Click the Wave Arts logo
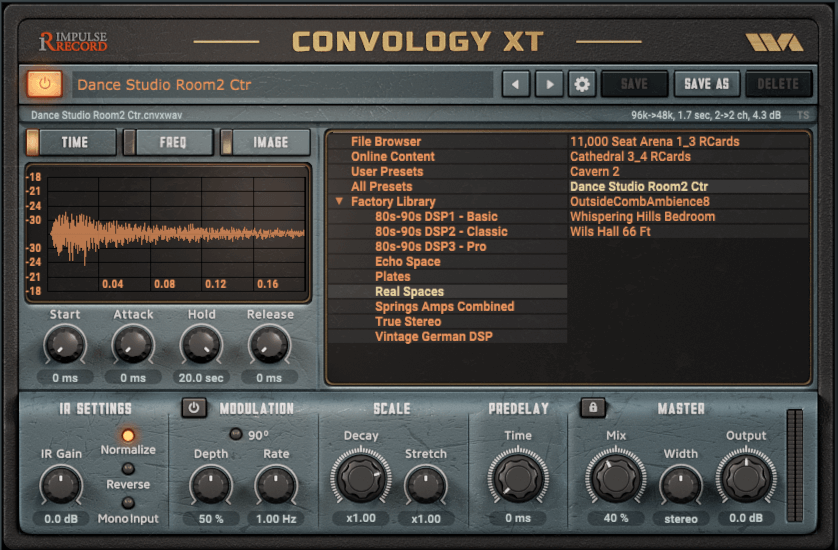The width and height of the screenshot is (838, 550). point(773,42)
